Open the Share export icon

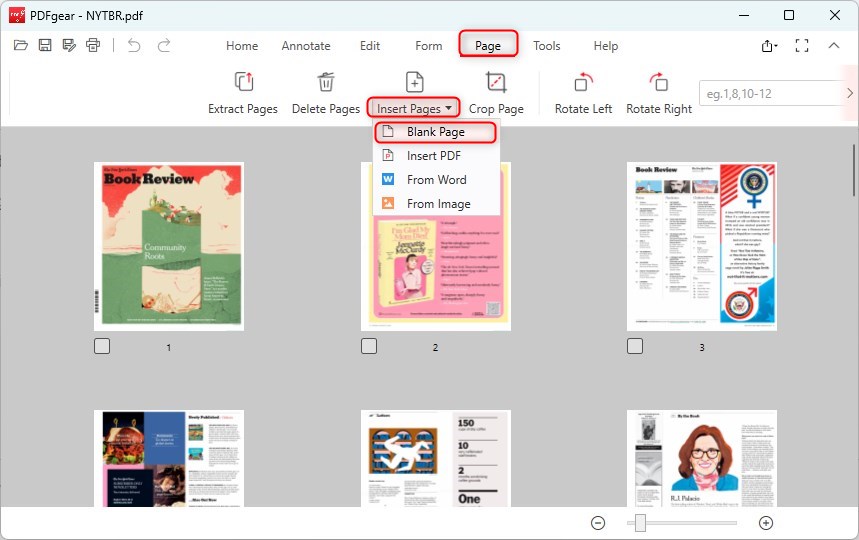pos(769,46)
